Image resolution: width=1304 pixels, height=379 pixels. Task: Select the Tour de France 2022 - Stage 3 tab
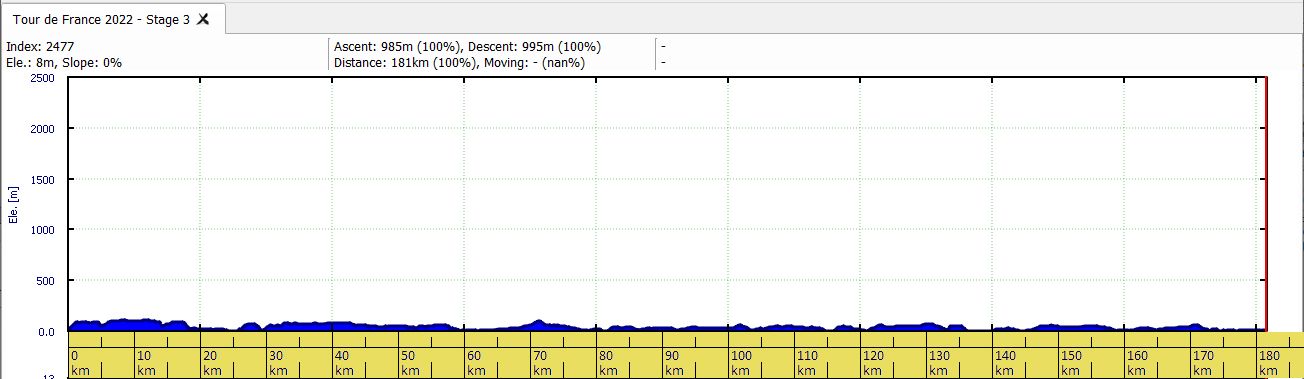click(x=112, y=19)
